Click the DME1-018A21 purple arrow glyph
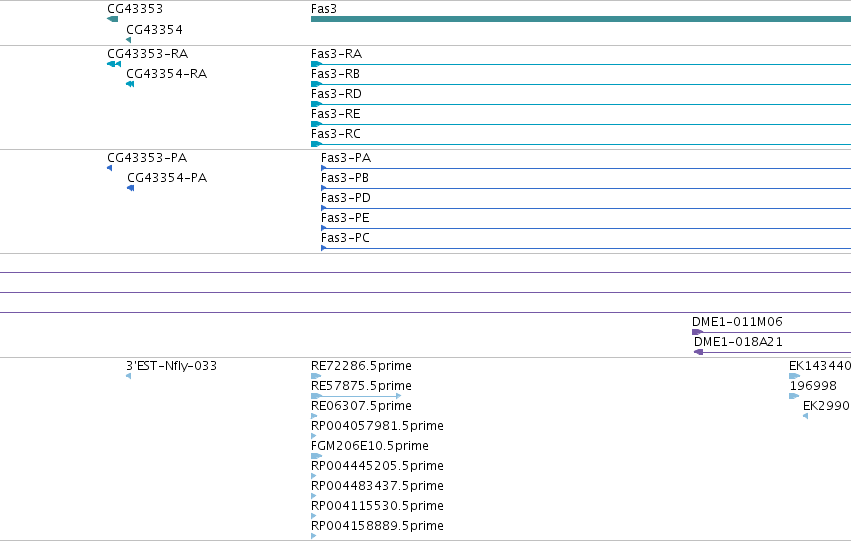Screen dimensions: 851x541 click(x=698, y=352)
